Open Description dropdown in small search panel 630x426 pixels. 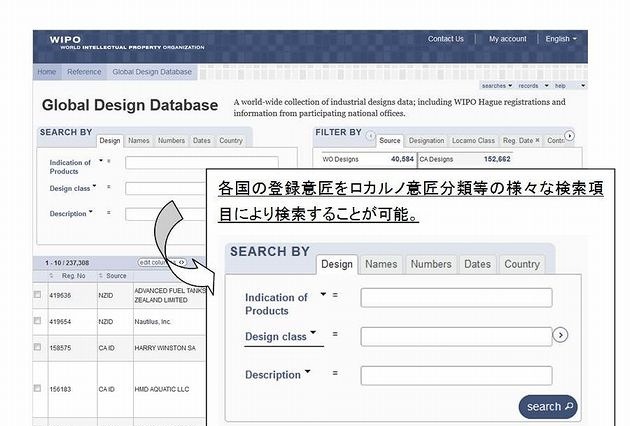pyautogui.click(x=91, y=211)
